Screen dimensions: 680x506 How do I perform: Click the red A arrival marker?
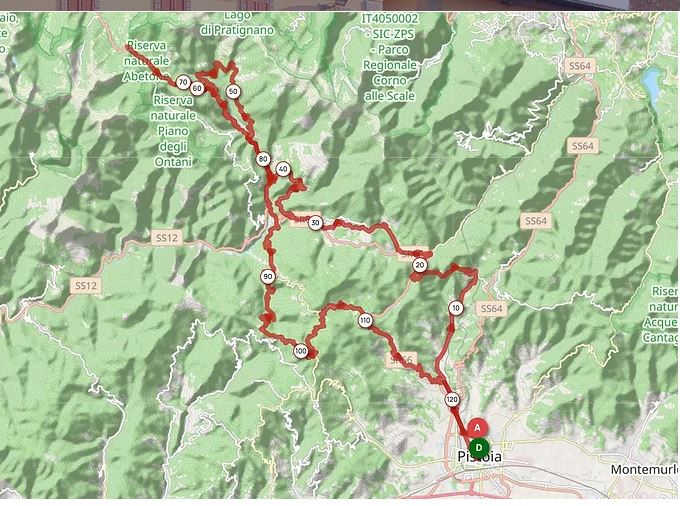[477, 428]
